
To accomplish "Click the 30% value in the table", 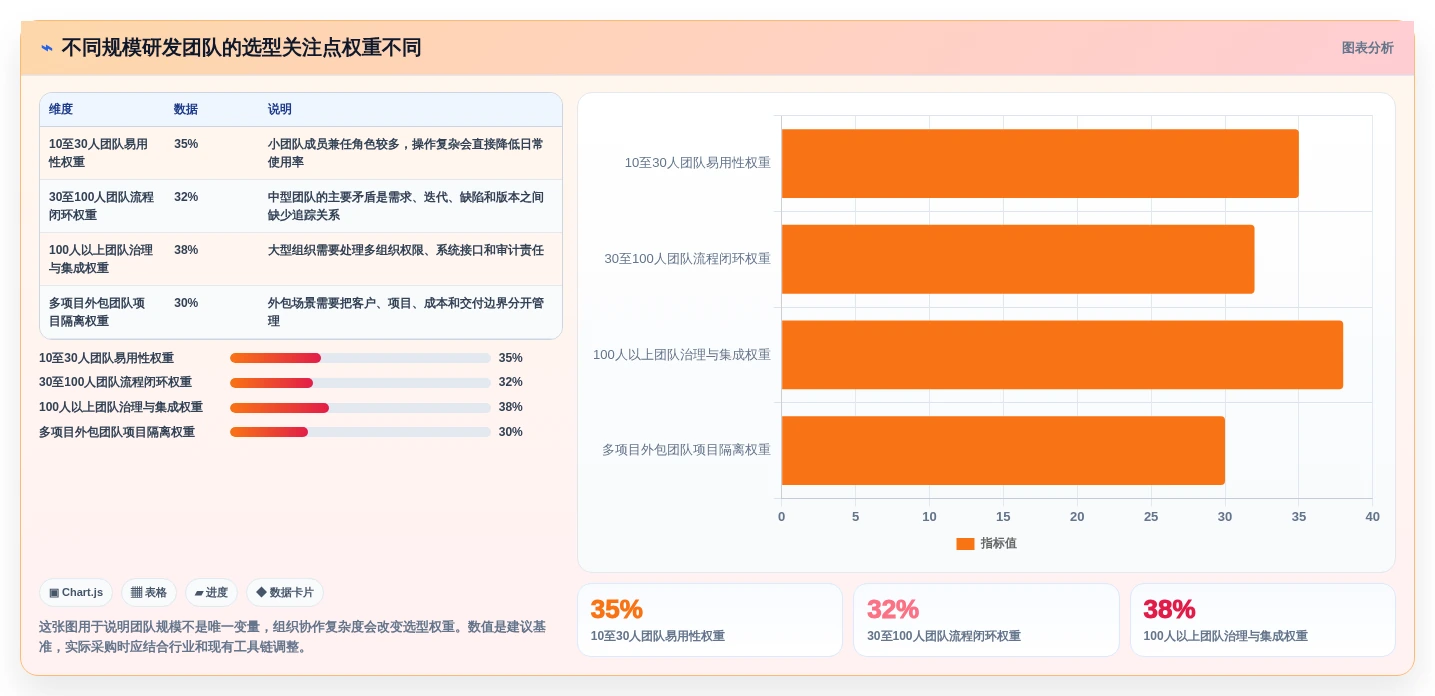I will (186, 303).
